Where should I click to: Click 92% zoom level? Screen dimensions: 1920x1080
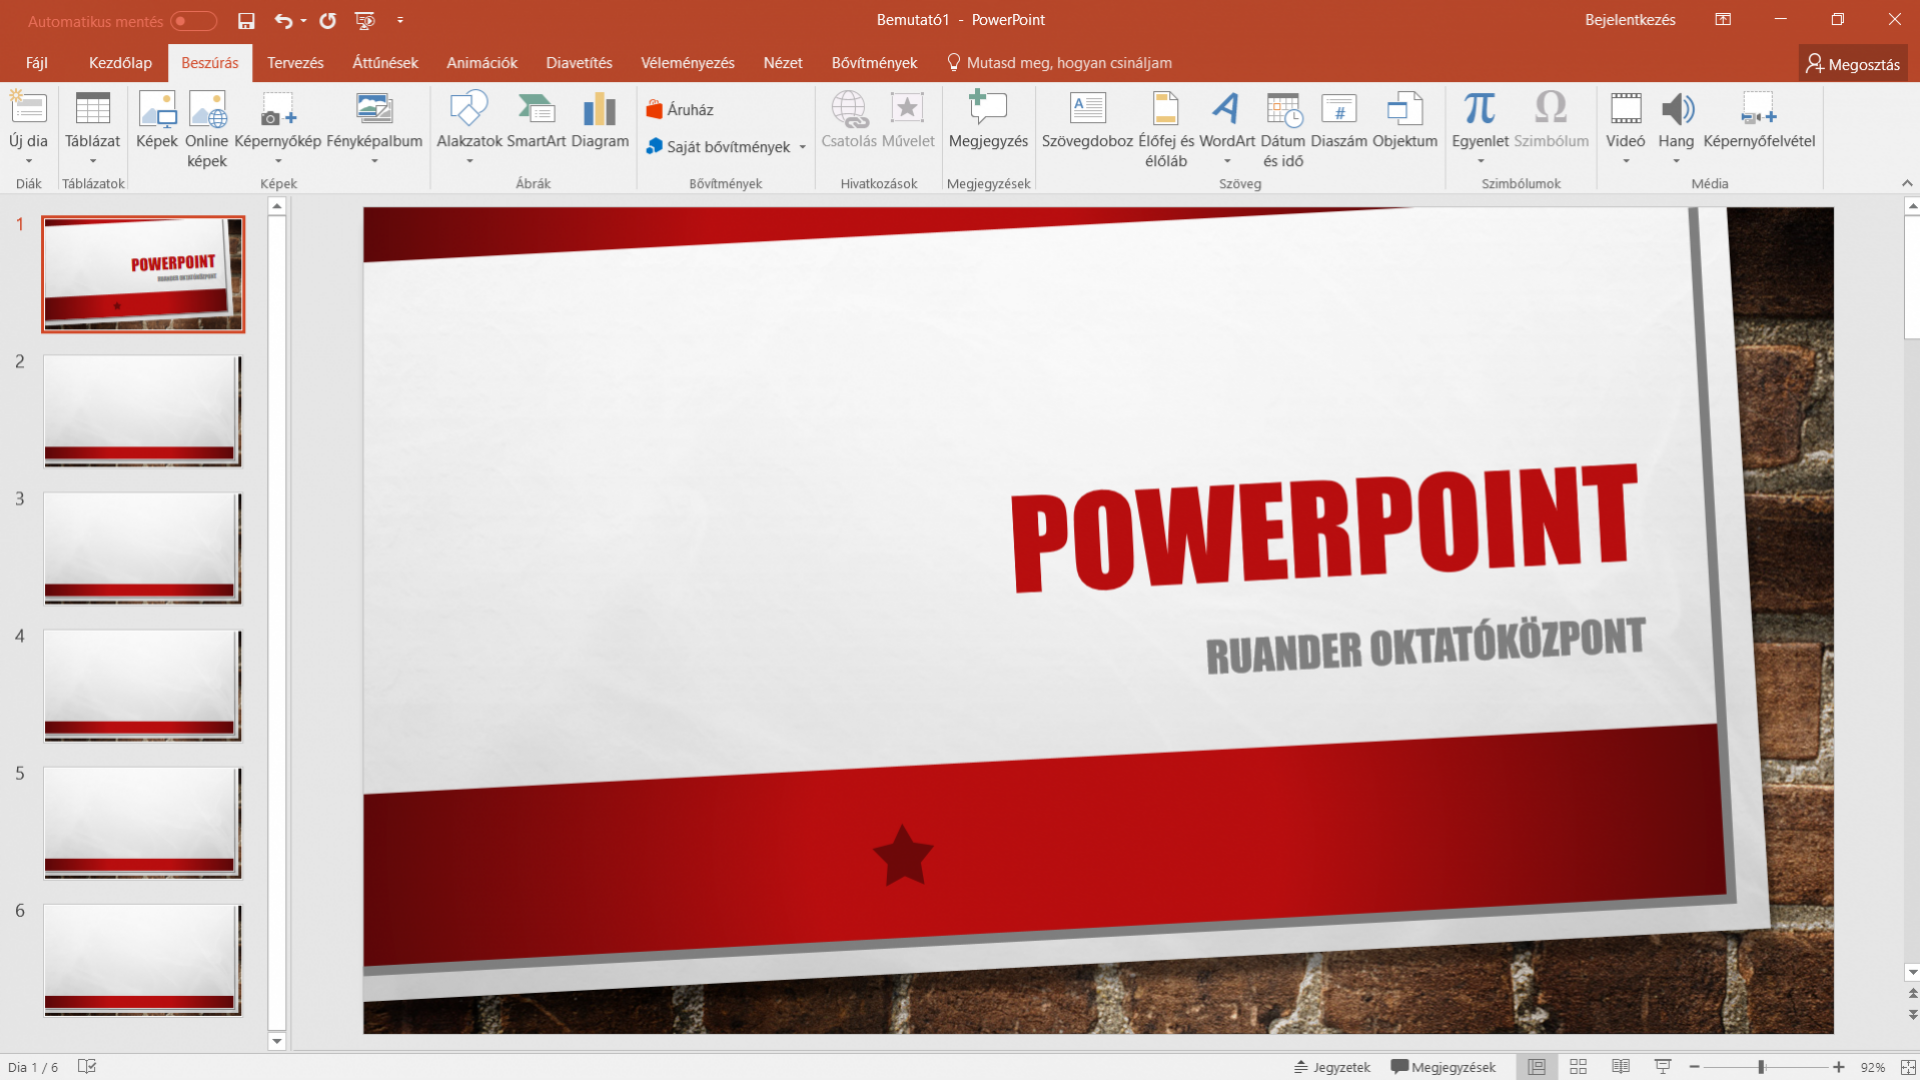(1873, 1067)
